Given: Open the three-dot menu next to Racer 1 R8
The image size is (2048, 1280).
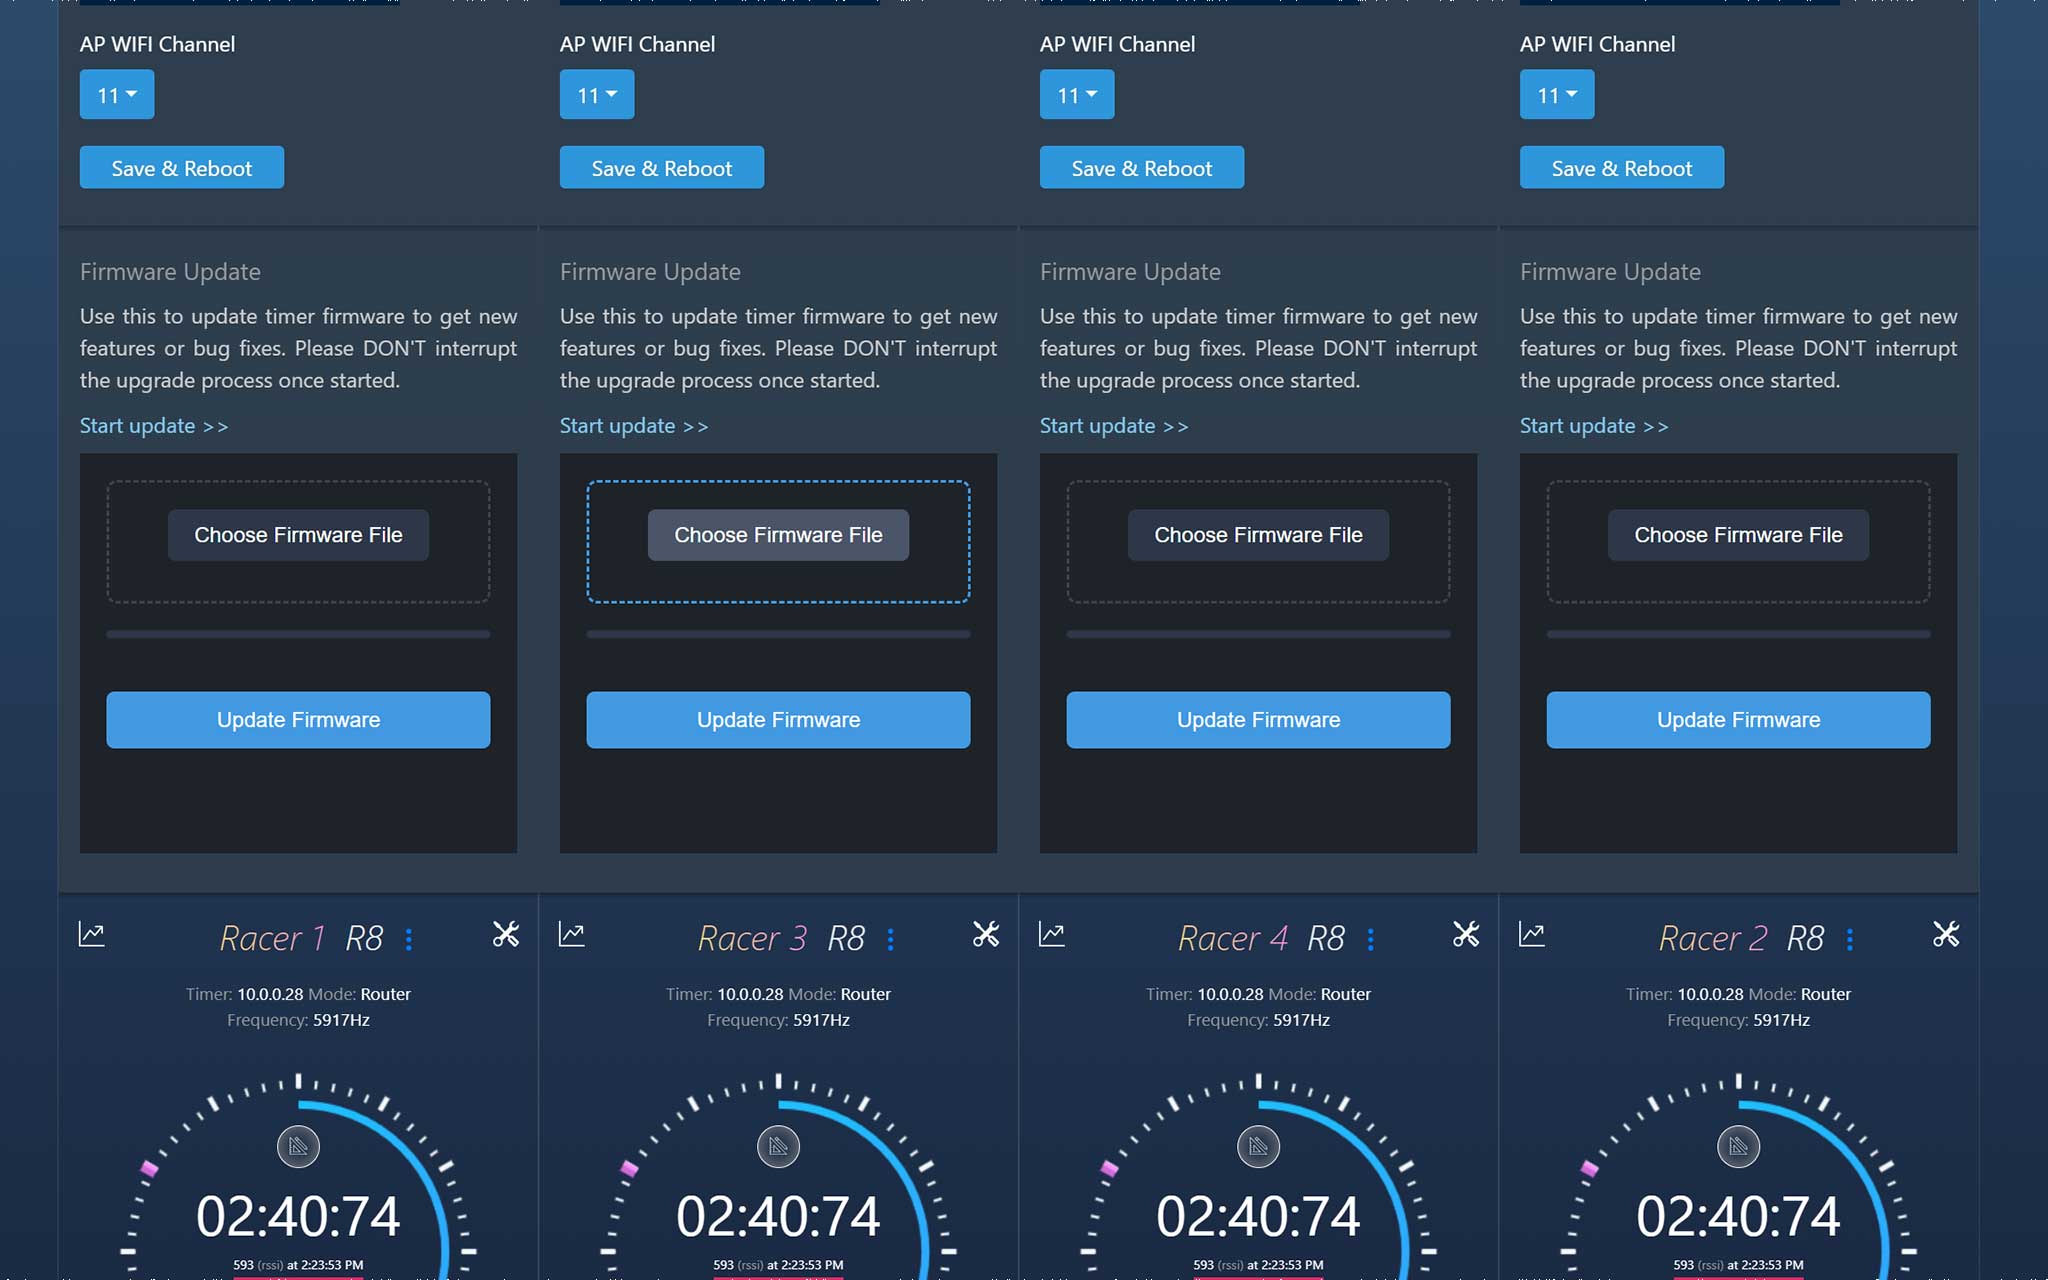Looking at the screenshot, I should tap(409, 939).
